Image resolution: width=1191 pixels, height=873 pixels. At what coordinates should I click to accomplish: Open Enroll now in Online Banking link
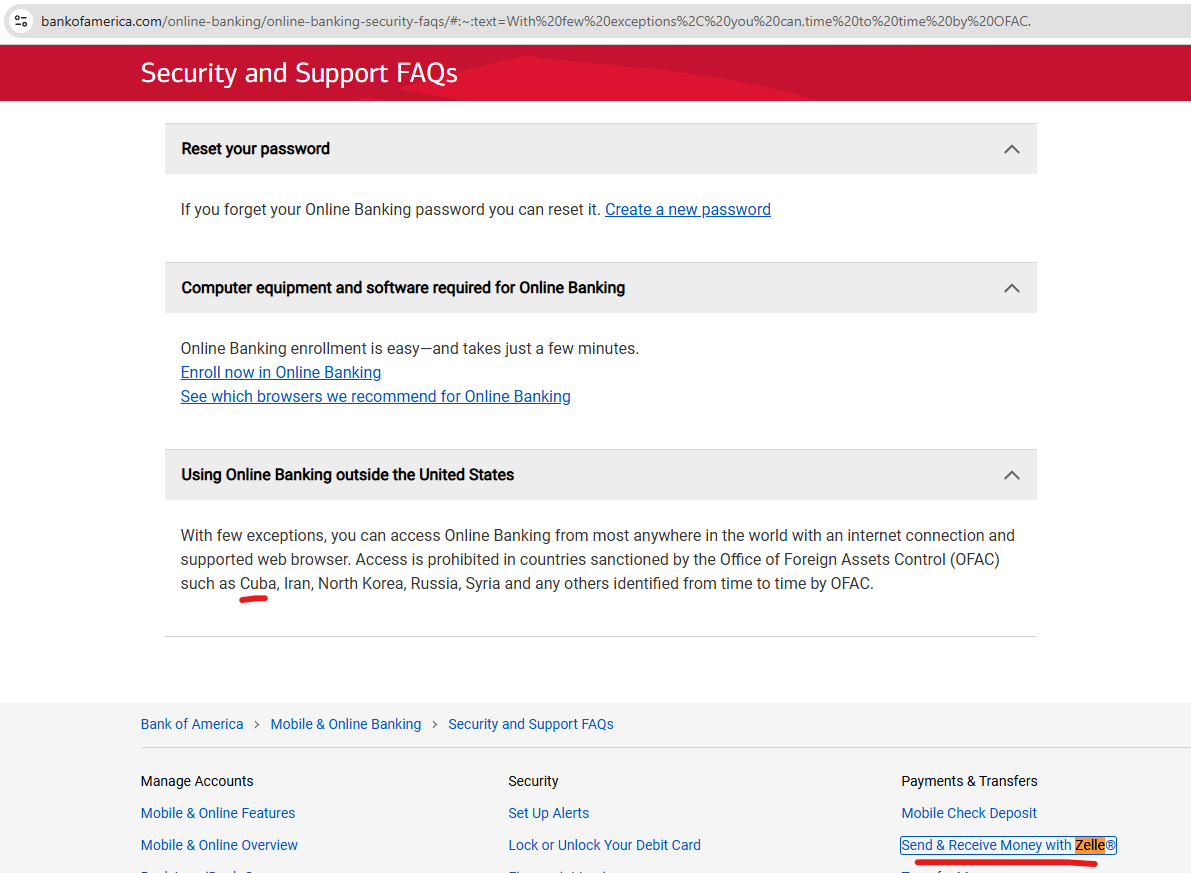[x=280, y=373]
